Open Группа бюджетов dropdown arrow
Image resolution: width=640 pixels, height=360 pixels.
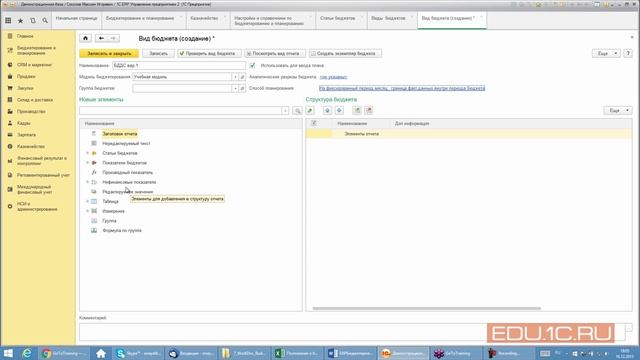click(x=235, y=88)
